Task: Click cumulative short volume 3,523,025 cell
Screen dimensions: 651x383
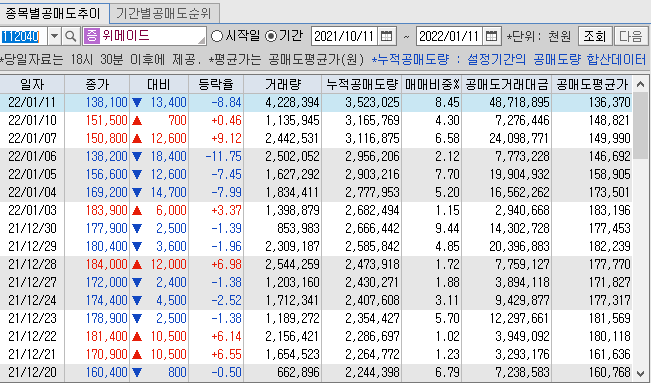Action: (362, 102)
